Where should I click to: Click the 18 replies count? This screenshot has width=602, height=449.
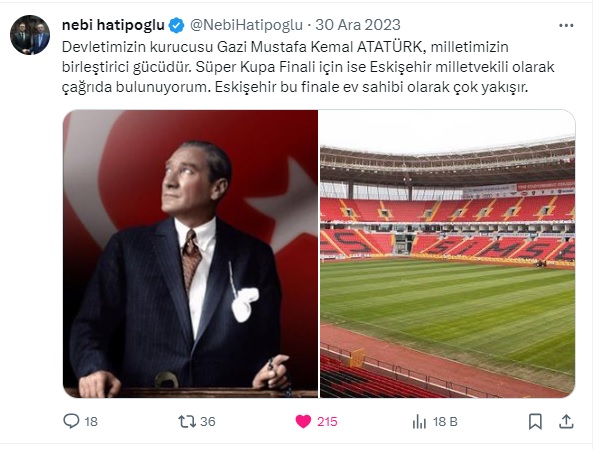point(91,422)
